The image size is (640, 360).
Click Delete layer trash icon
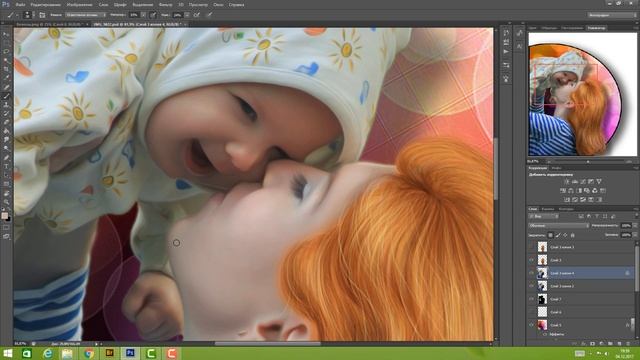tap(629, 344)
